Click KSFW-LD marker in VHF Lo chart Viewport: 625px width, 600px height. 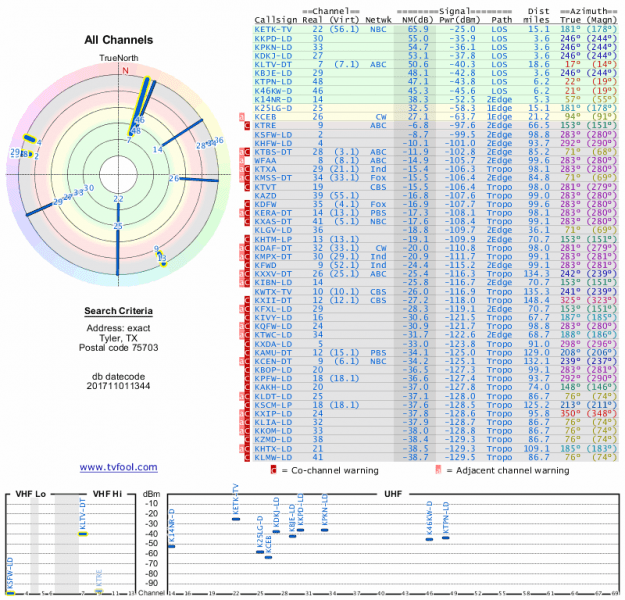coord(10,593)
